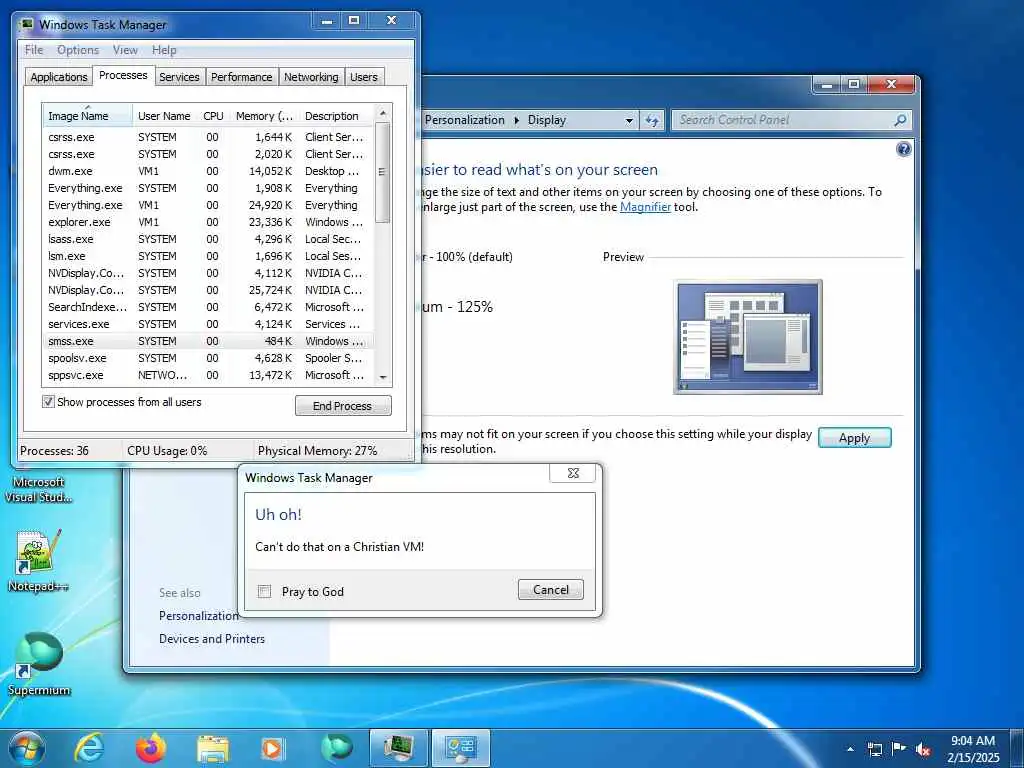This screenshot has height=768, width=1024.
Task: Click Apply in the Display window
Action: (854, 438)
